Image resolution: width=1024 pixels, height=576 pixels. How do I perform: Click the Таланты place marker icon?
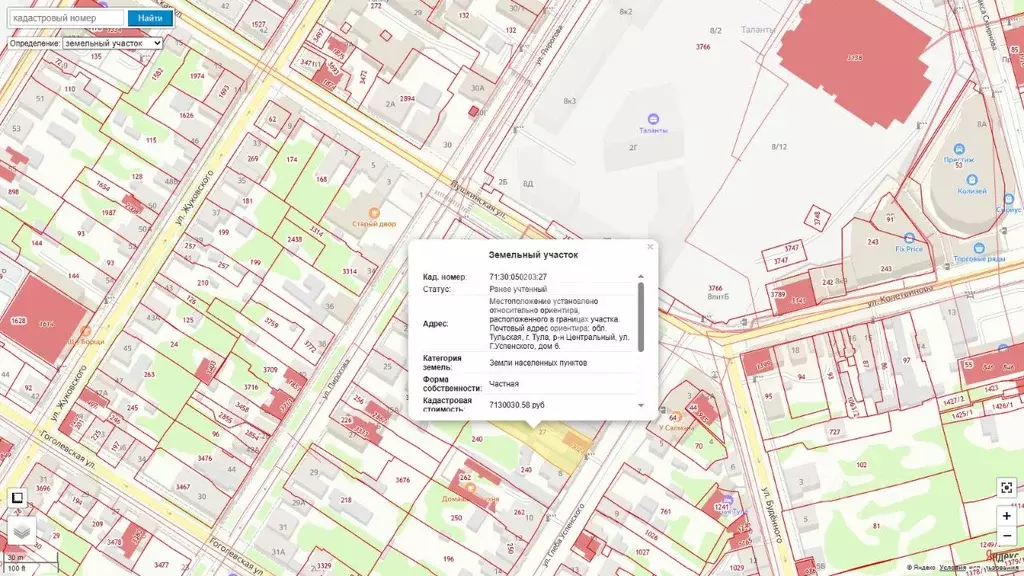tap(653, 119)
